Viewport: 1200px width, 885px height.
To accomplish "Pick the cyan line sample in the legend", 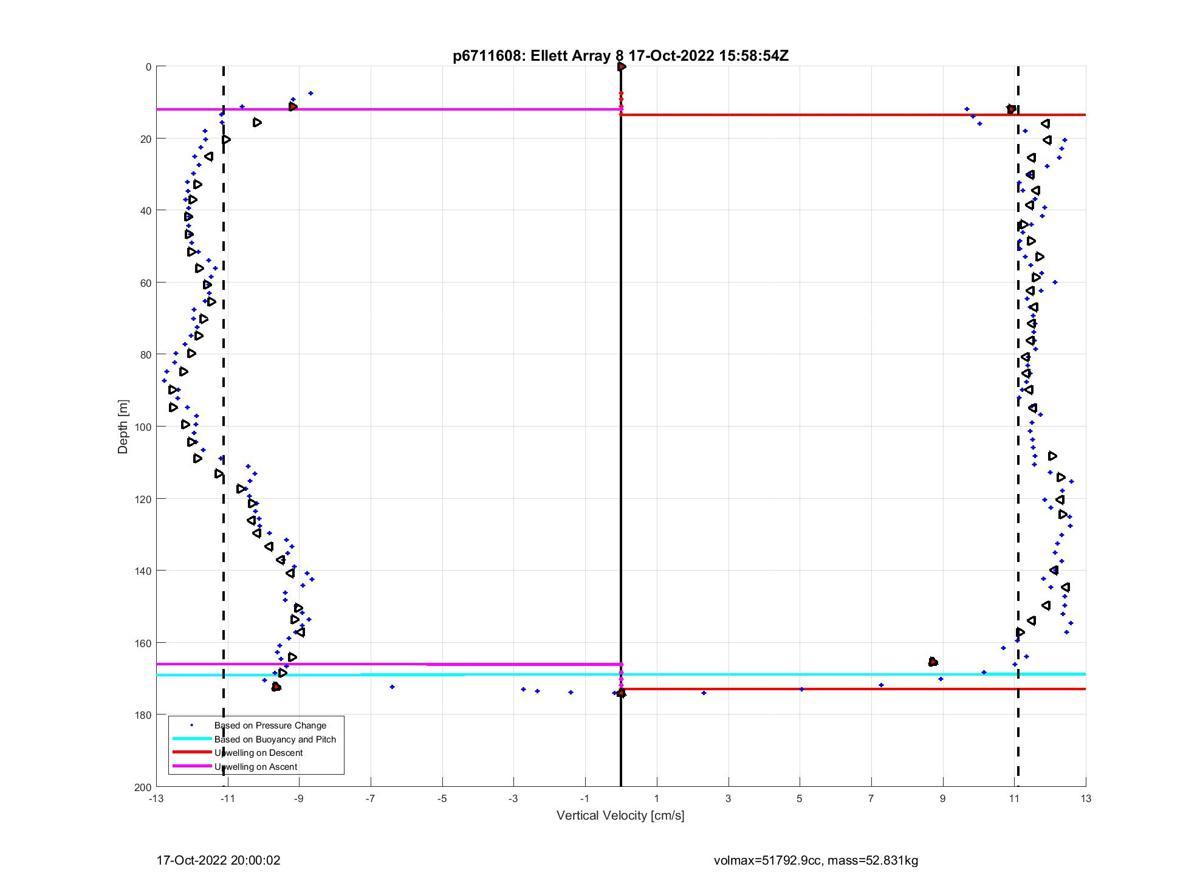I will pyautogui.click(x=191, y=739).
